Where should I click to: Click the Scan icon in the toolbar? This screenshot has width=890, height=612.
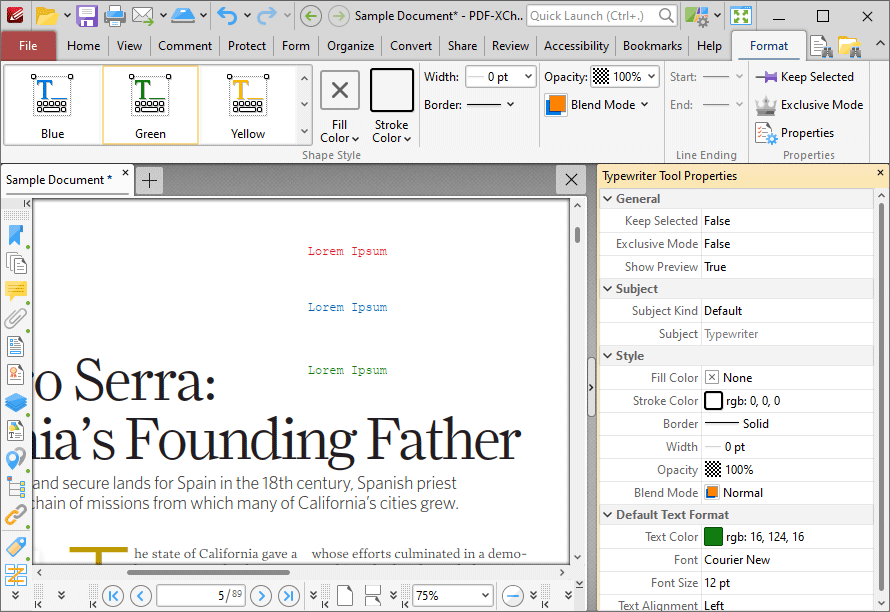pos(183,16)
